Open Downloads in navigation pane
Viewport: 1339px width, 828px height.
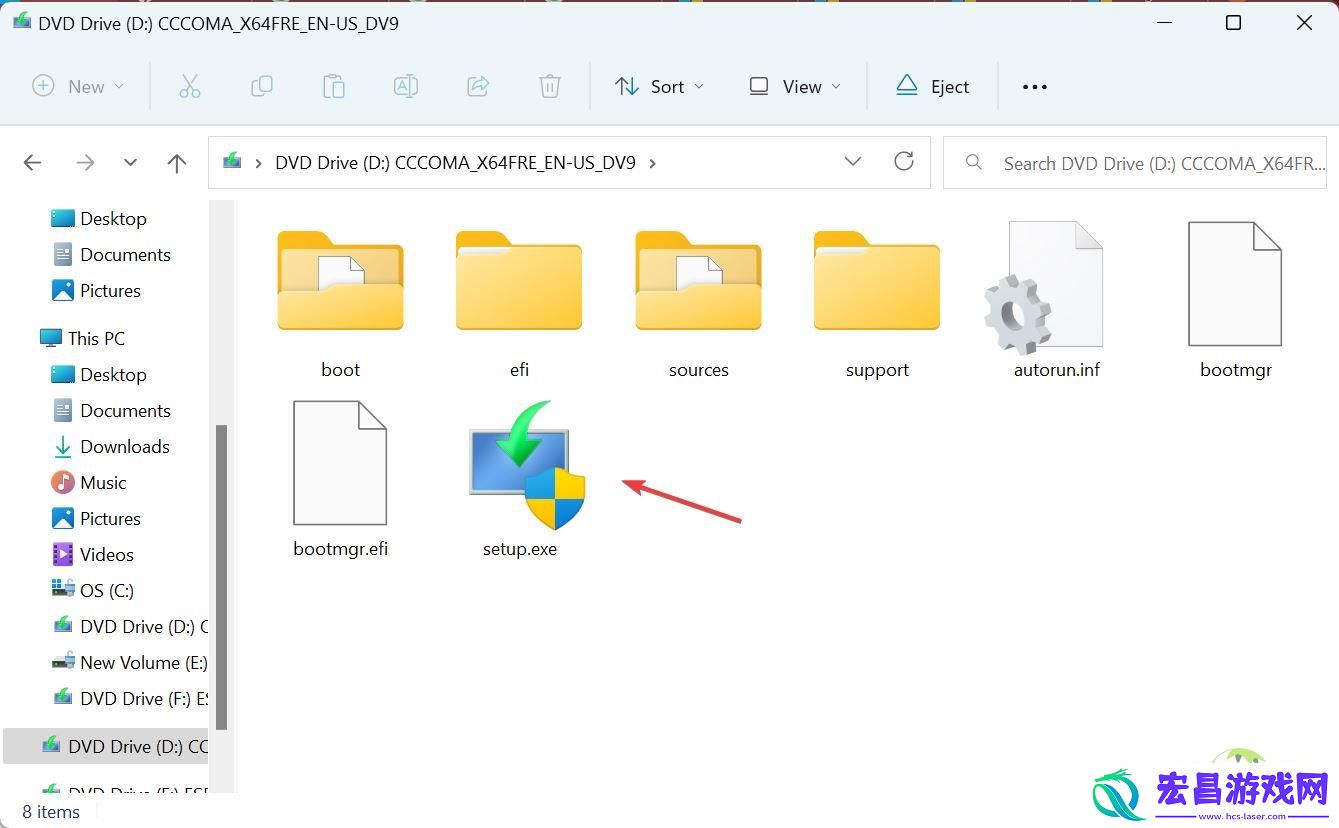click(x=110, y=446)
